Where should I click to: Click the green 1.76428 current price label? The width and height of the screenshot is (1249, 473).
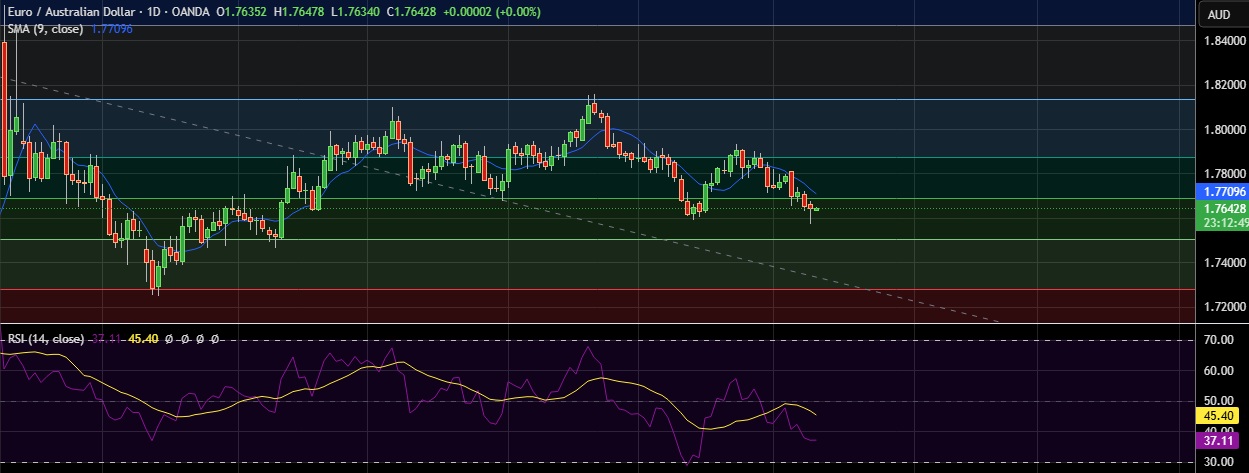point(1222,208)
